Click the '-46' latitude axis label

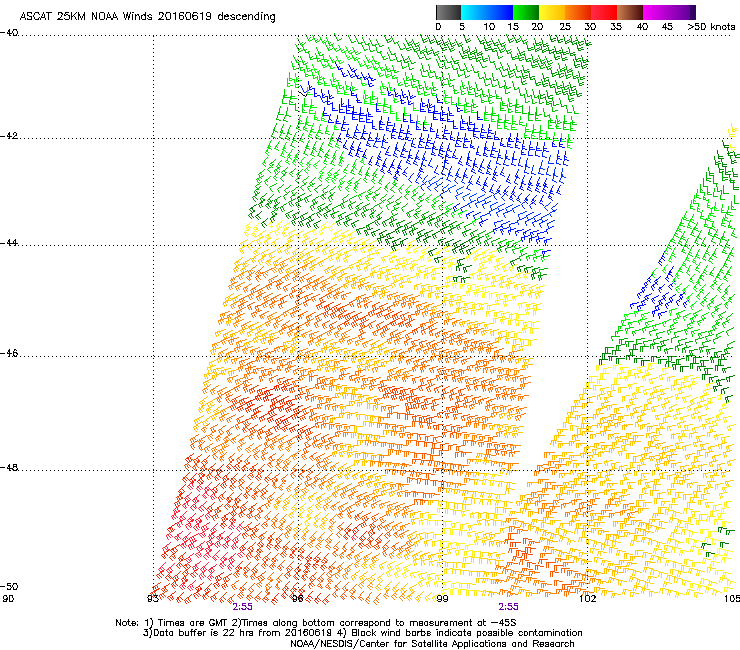click(x=9, y=353)
